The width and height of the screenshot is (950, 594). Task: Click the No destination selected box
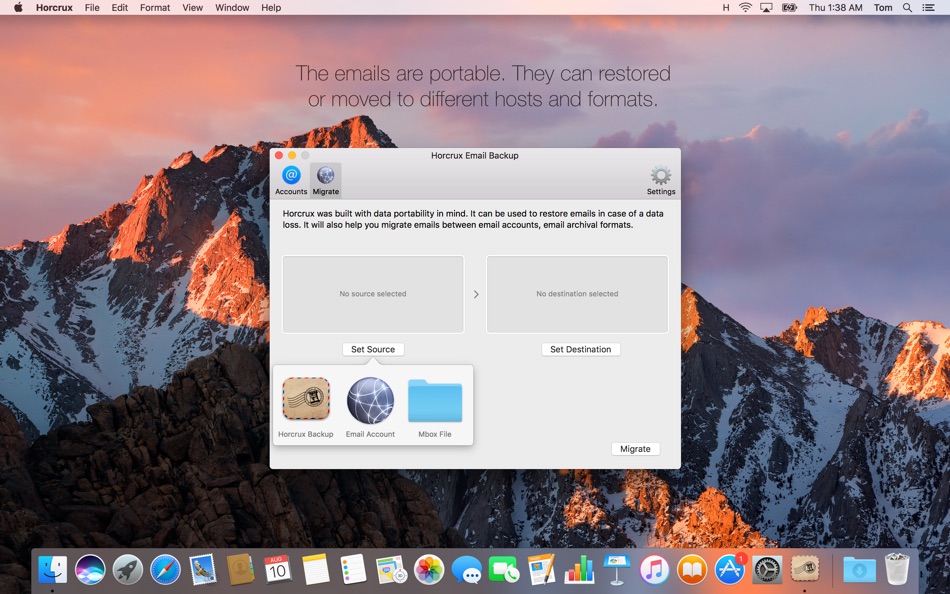coord(577,294)
